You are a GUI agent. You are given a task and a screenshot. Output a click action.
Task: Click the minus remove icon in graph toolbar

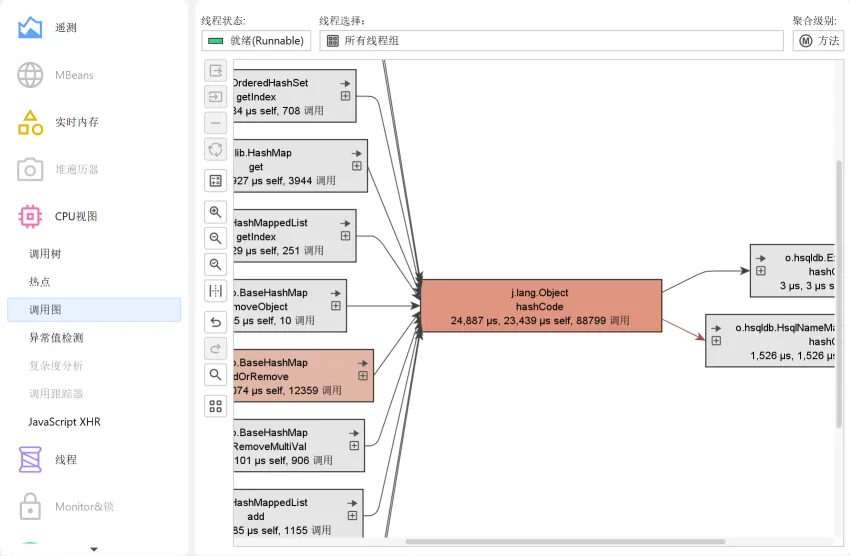(x=215, y=123)
